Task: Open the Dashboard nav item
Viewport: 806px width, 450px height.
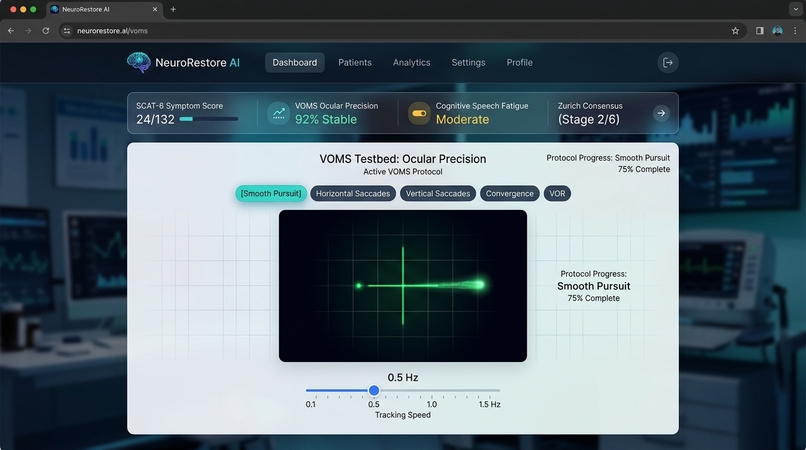Action: (295, 62)
